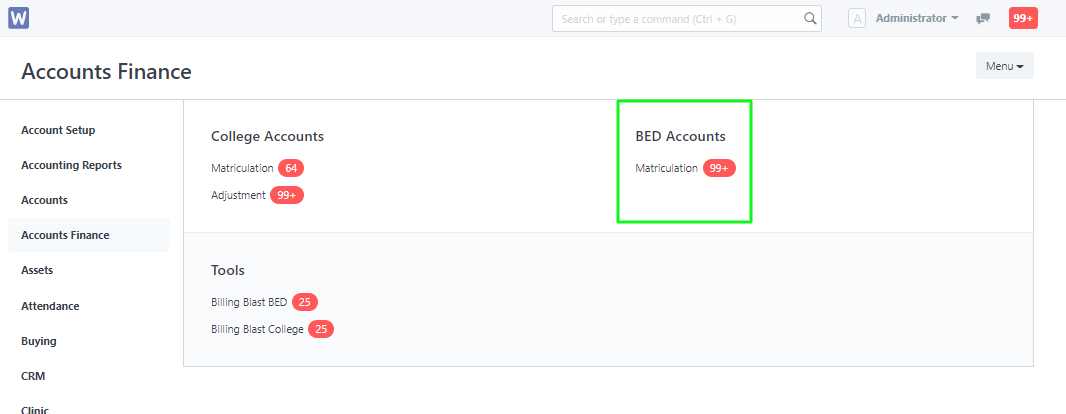Viewport: 1066px width, 414px height.
Task: Open the Adjustment link under College Accounts
Action: coord(238,195)
